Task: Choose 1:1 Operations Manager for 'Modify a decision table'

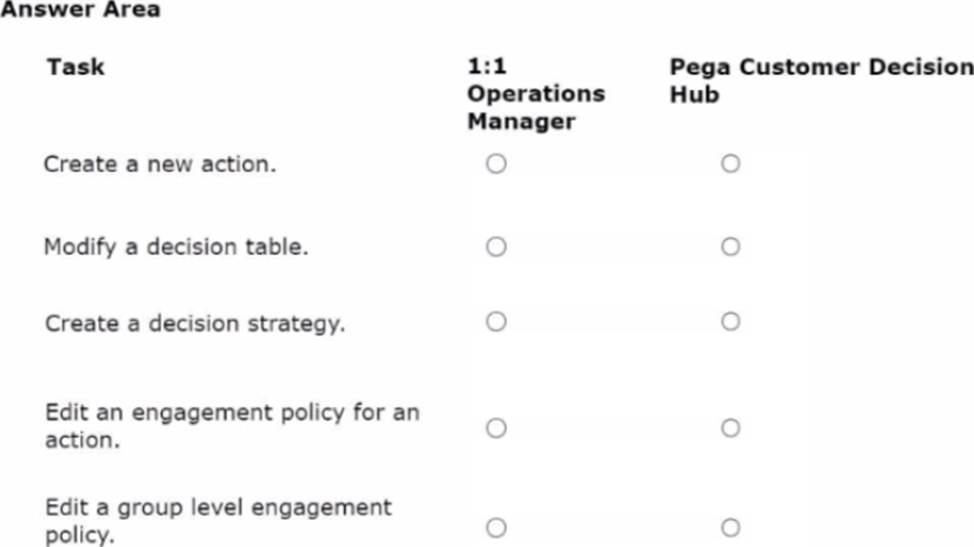Action: pyautogui.click(x=496, y=246)
